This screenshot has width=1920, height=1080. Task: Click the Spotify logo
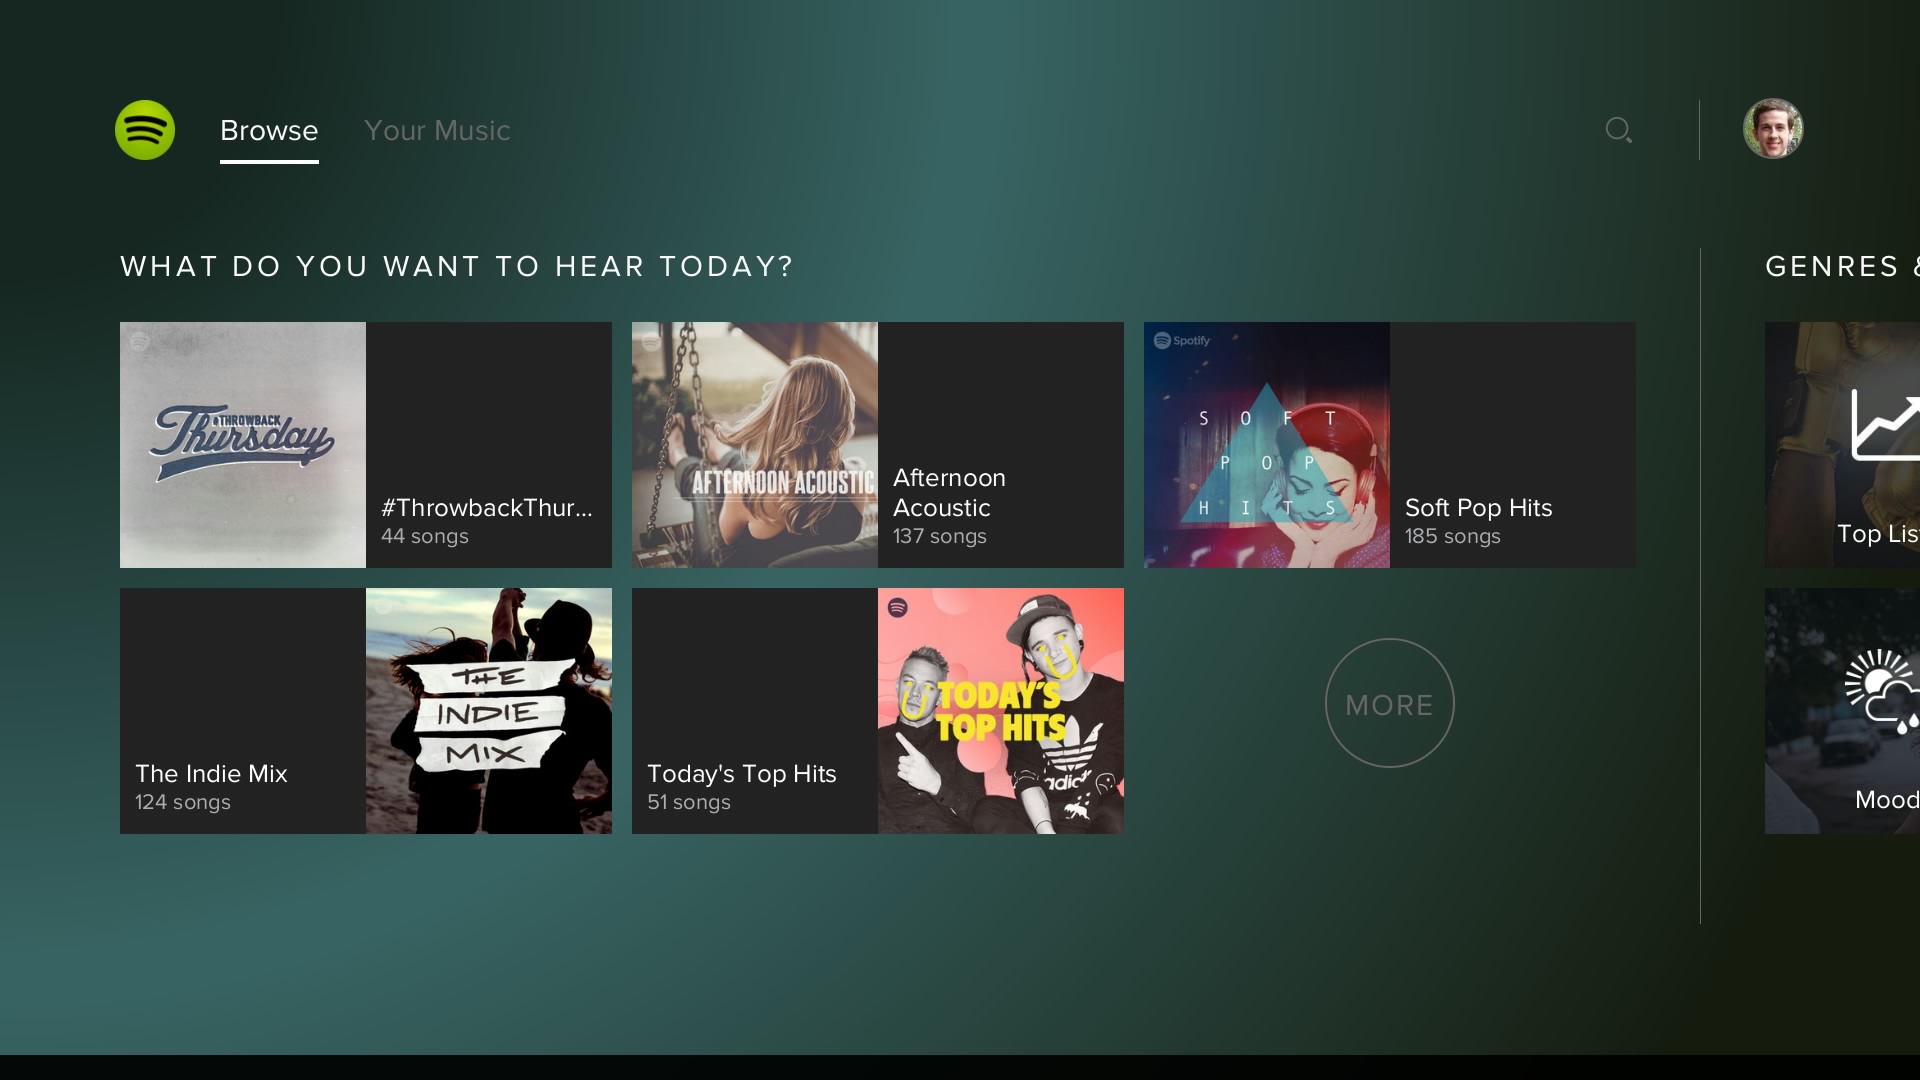(x=144, y=130)
